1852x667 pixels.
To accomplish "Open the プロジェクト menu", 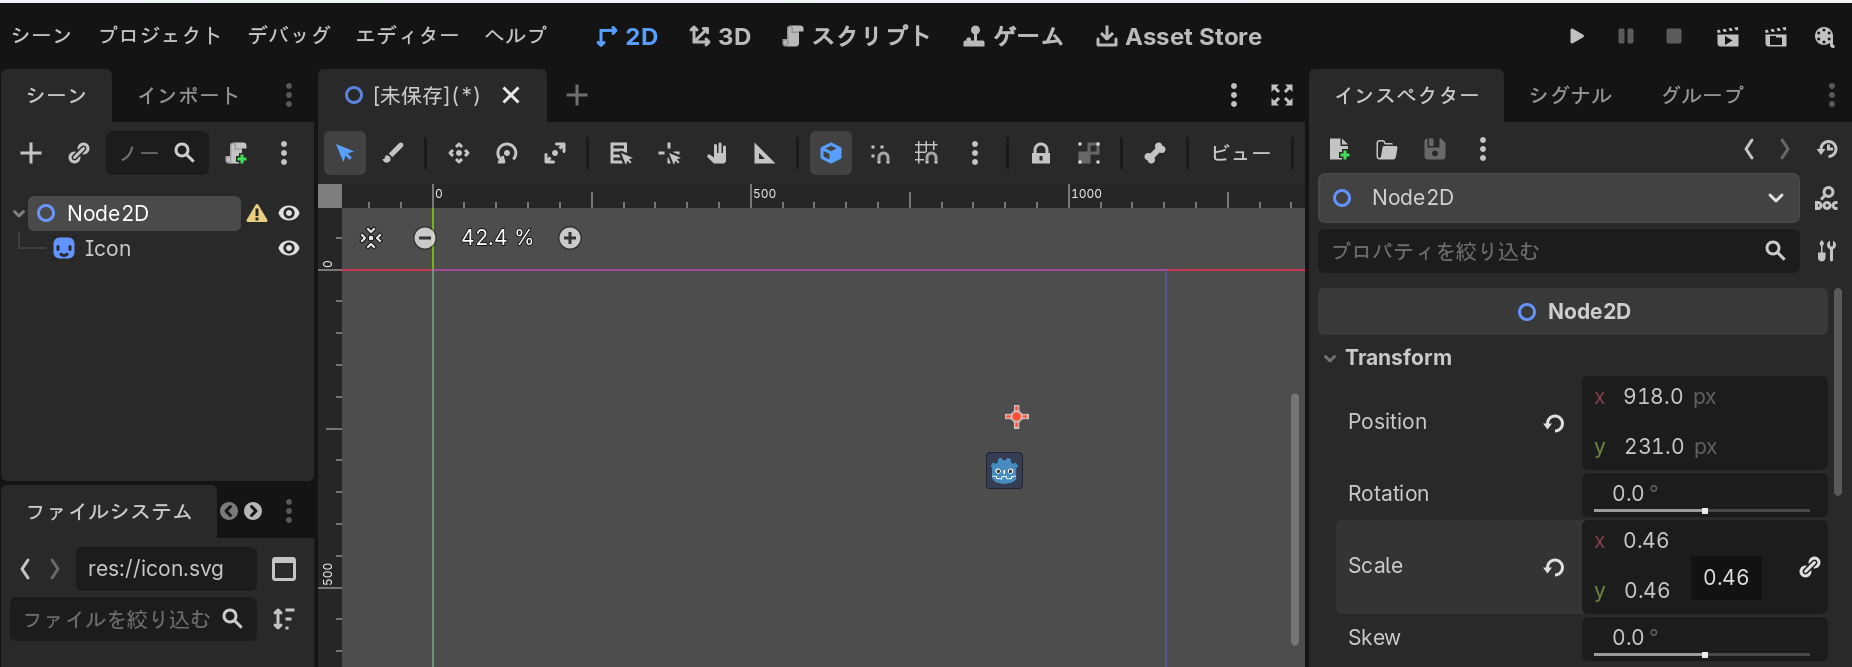I will click(160, 36).
